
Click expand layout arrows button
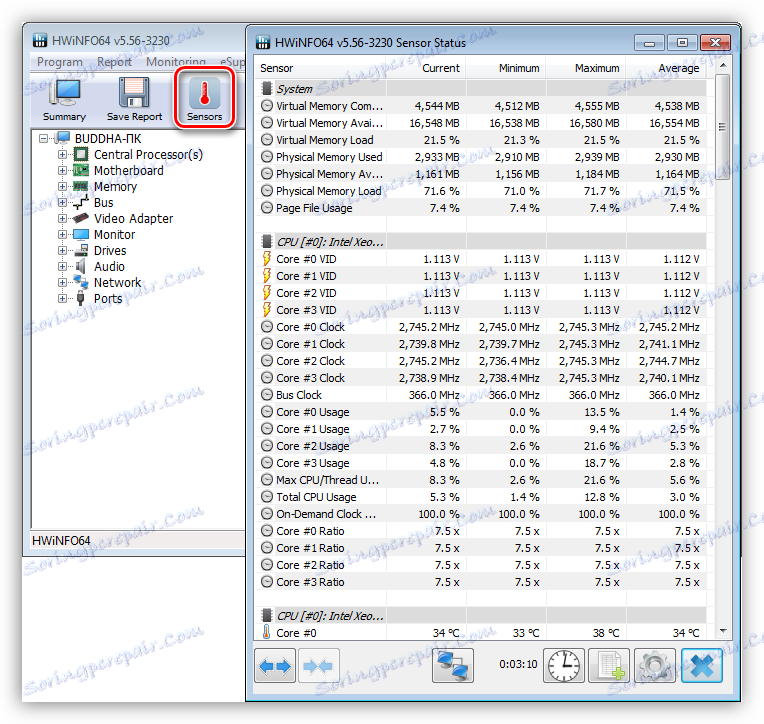275,665
